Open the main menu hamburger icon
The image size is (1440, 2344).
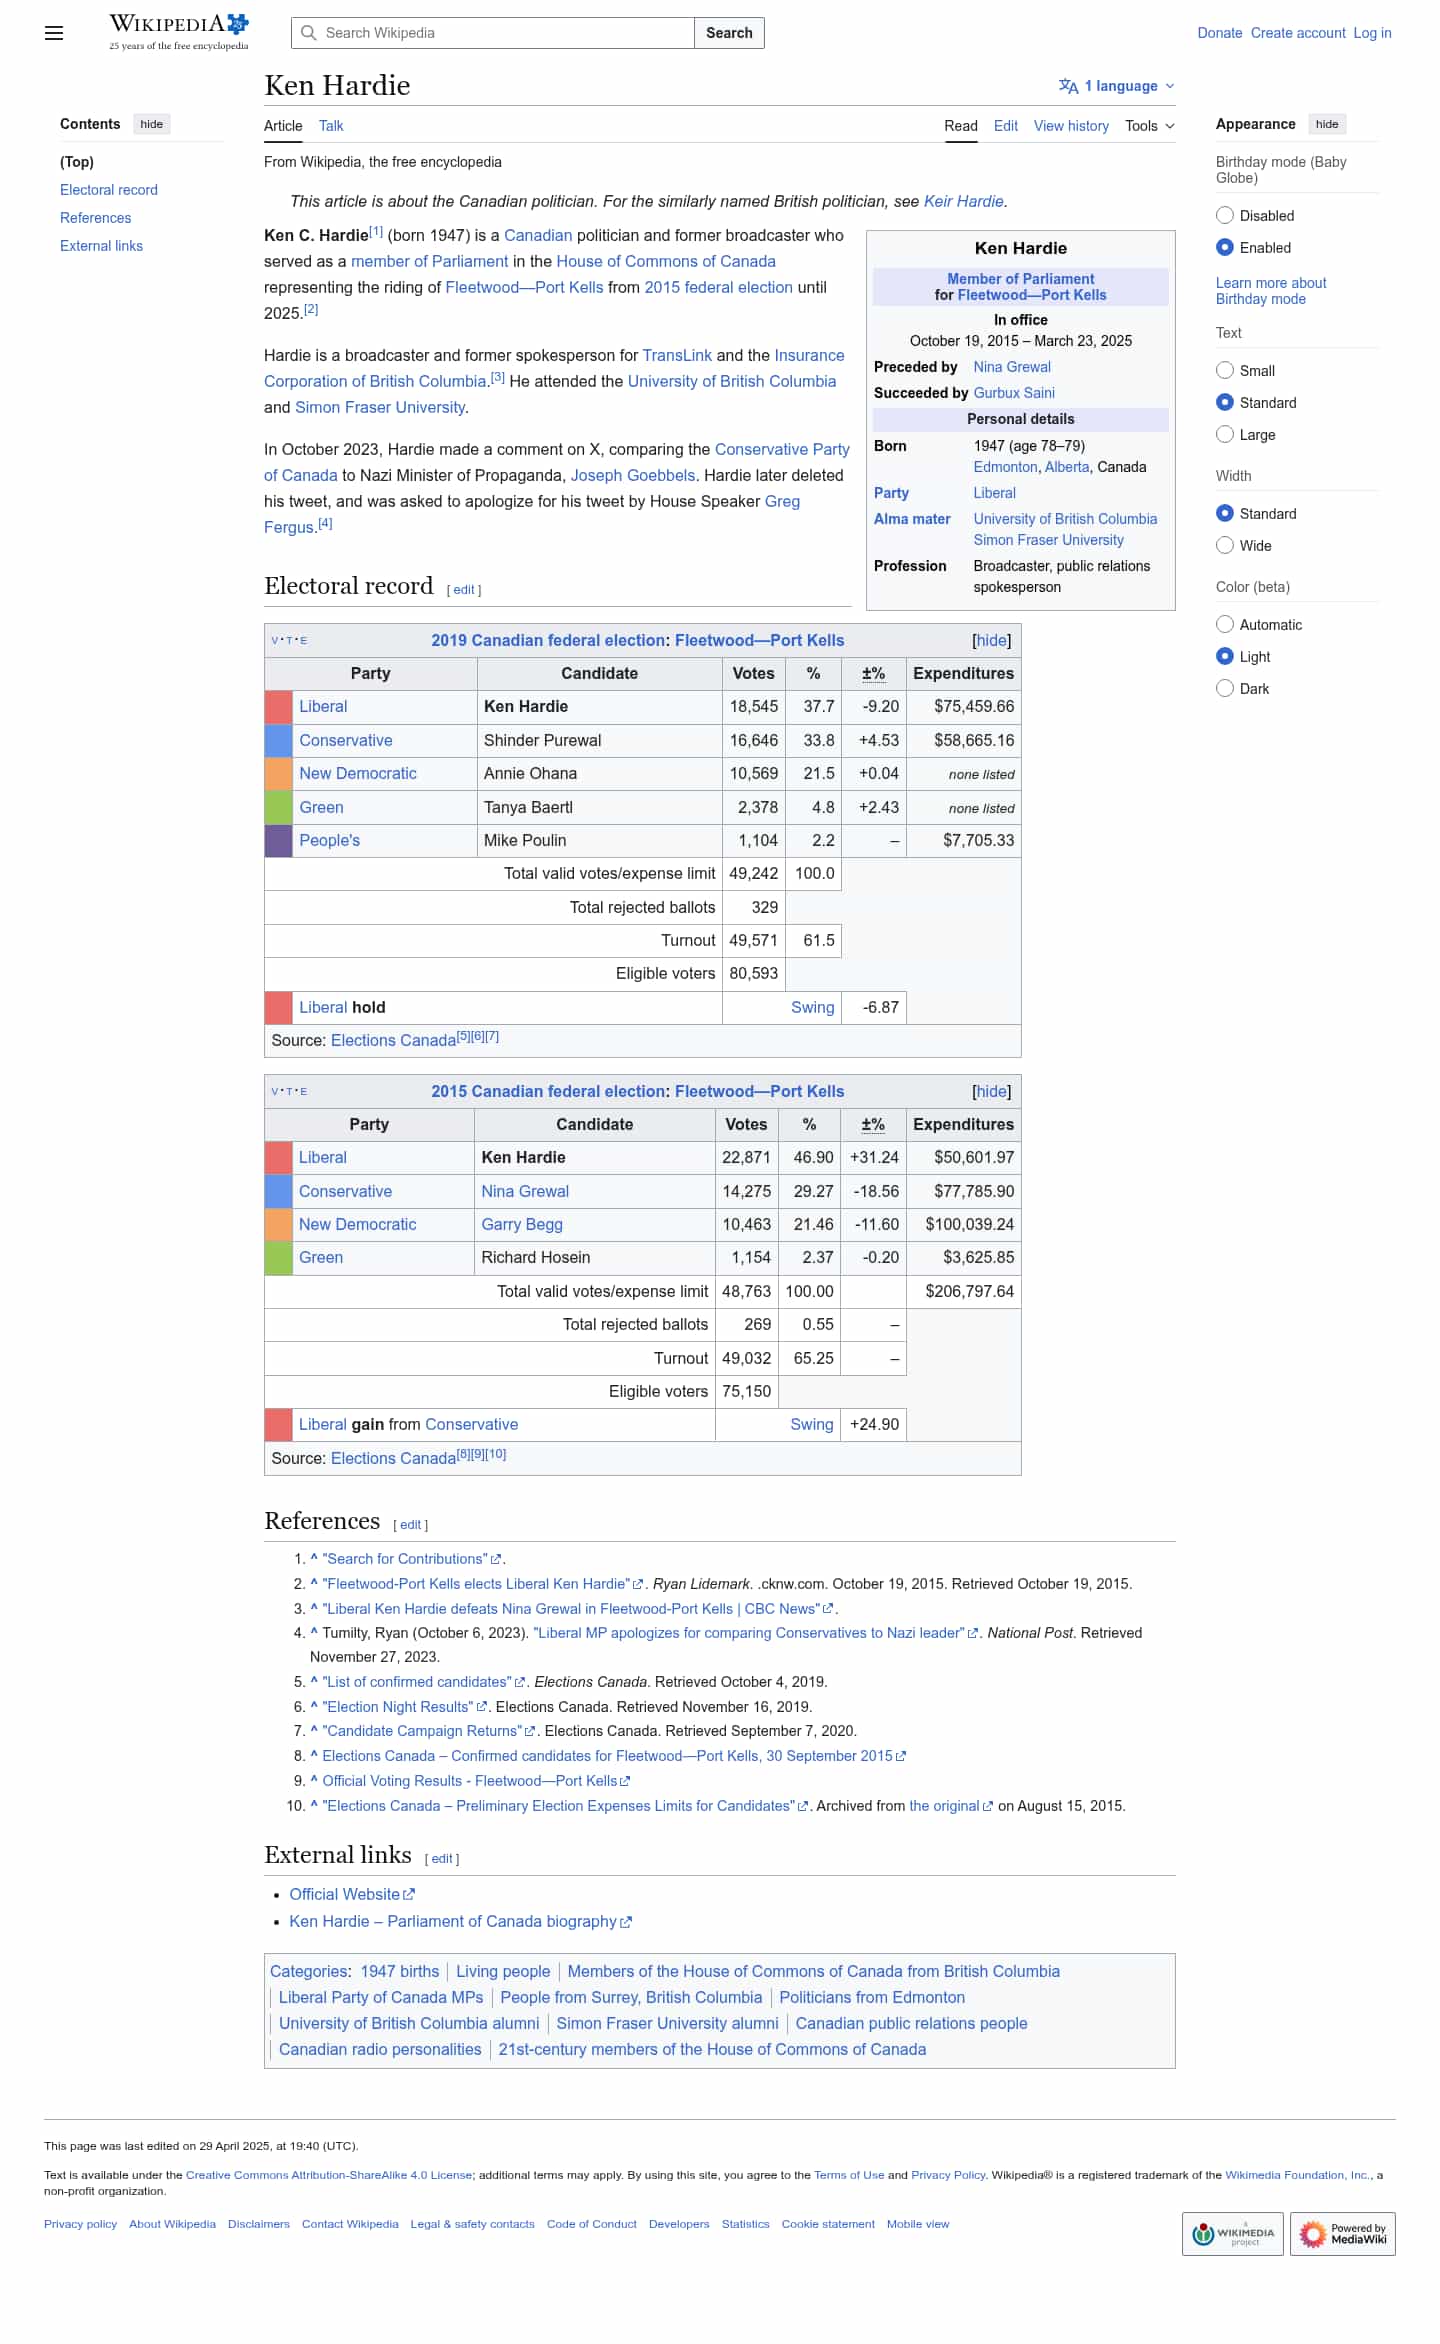coord(54,33)
